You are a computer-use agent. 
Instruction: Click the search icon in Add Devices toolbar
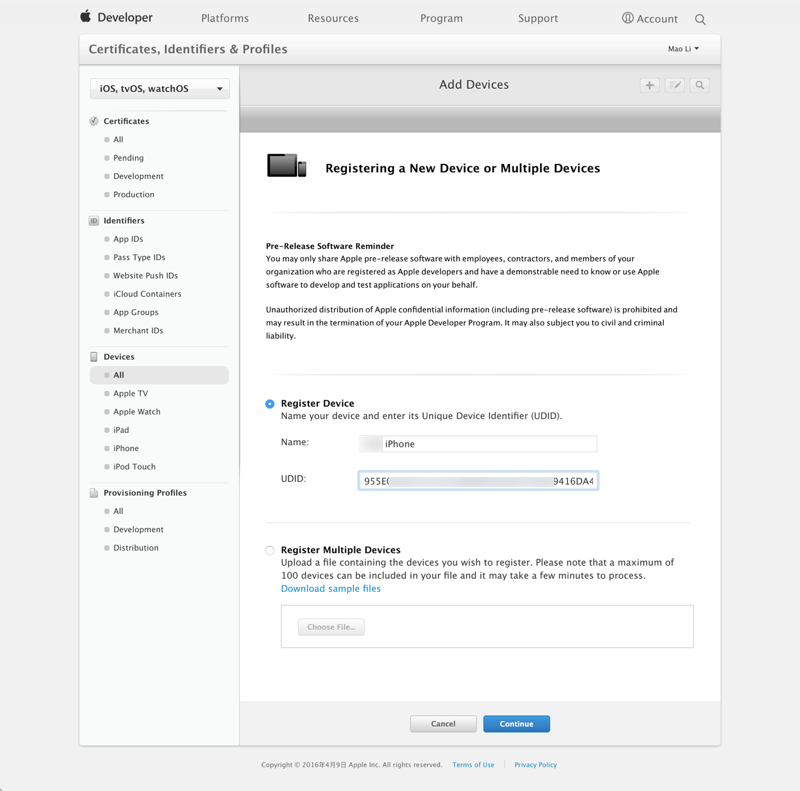[699, 85]
